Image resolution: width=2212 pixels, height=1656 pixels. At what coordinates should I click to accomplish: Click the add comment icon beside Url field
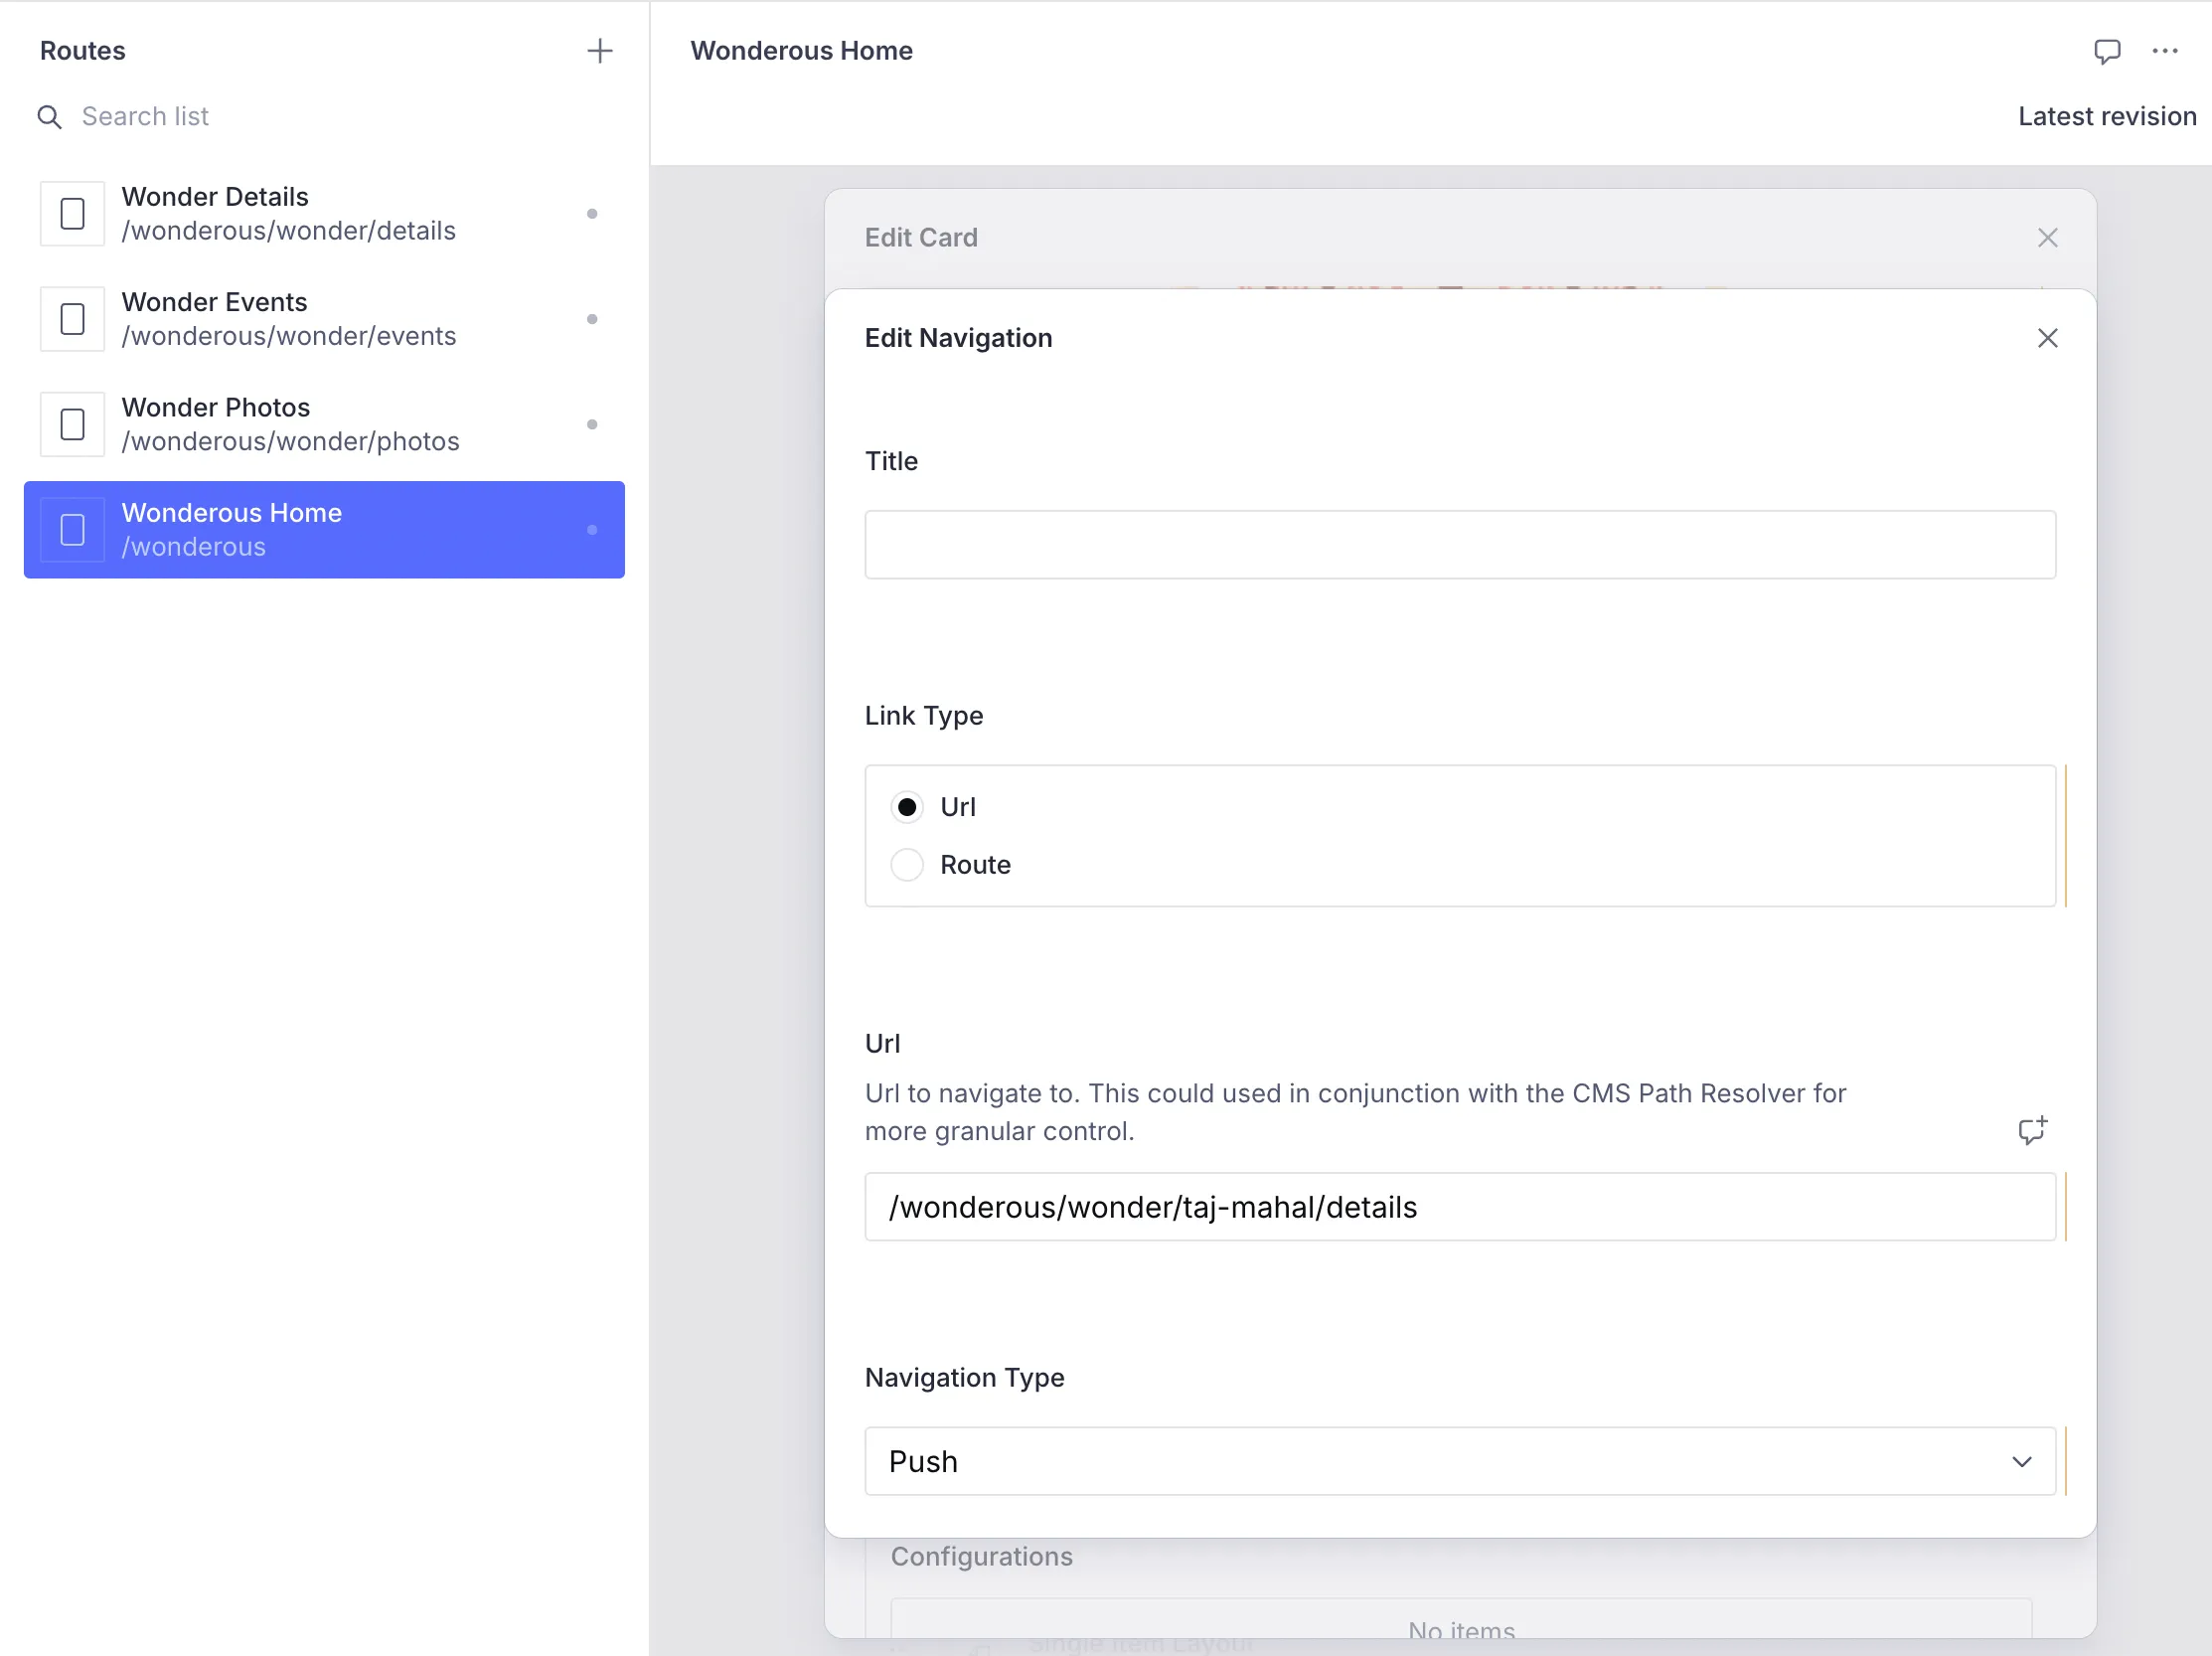[x=2032, y=1130]
